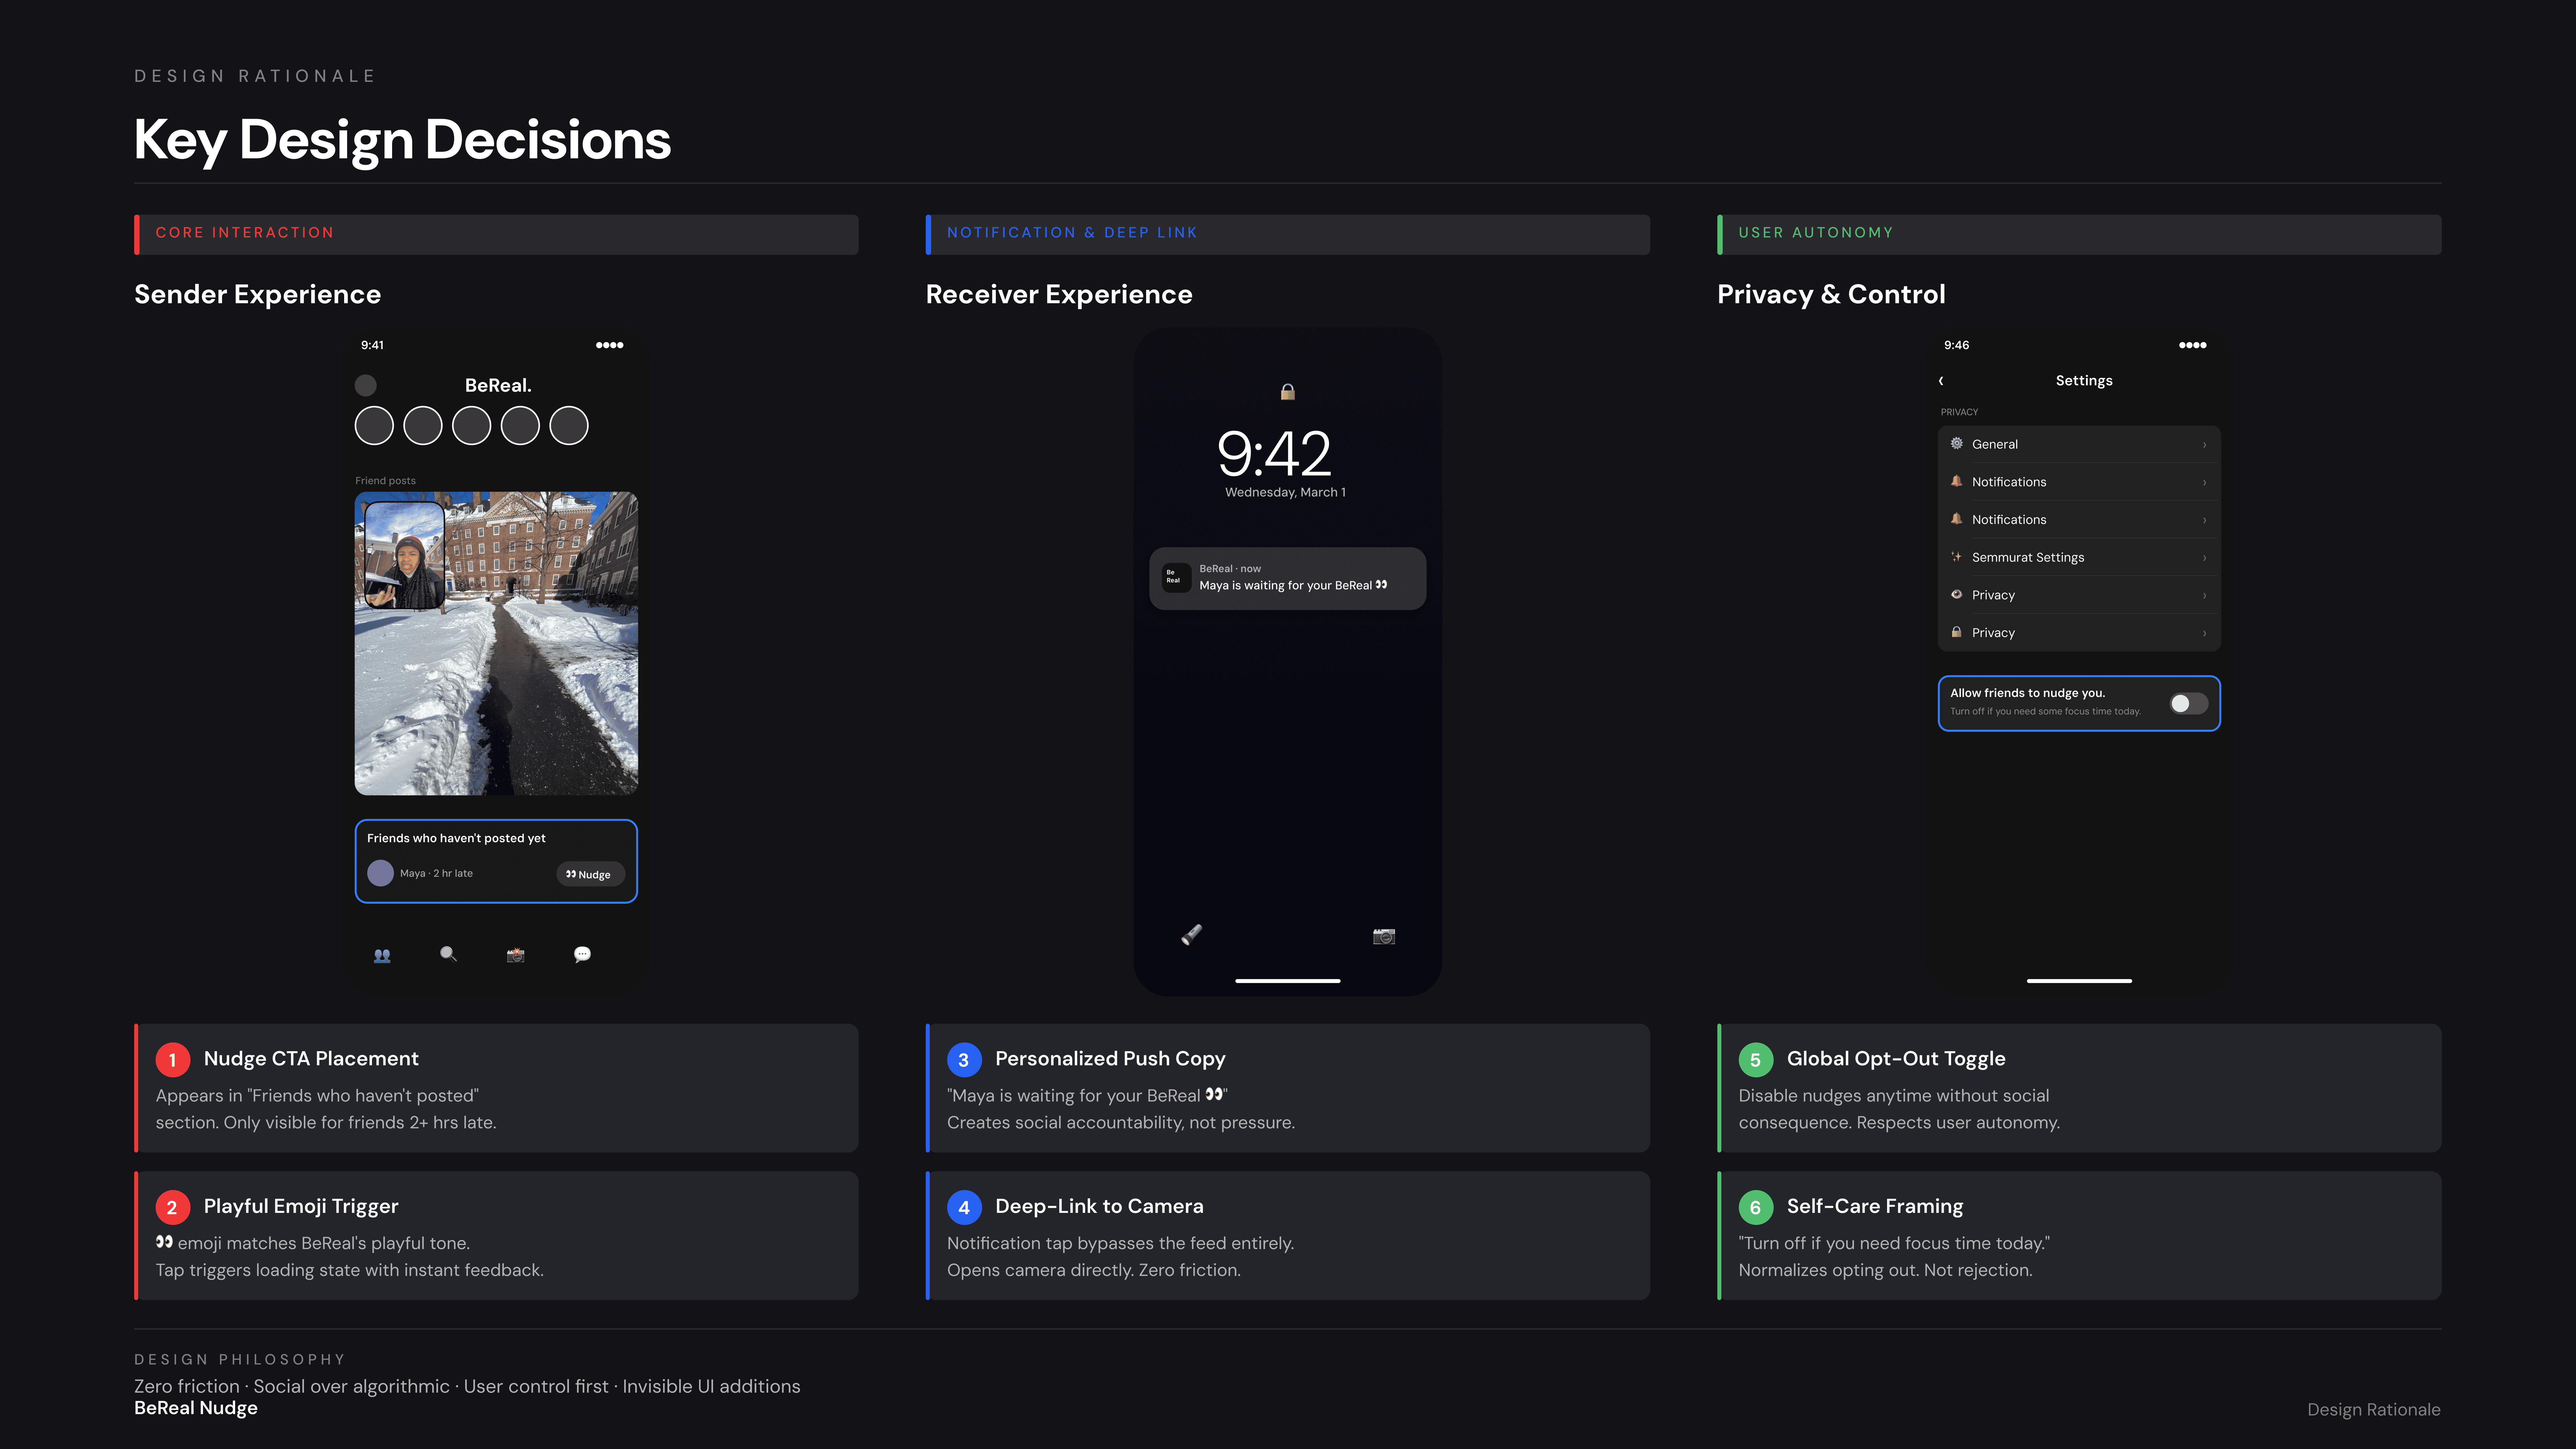Go back using Settings back chevron
Viewport: 2576px width, 1449px height.
[x=1941, y=381]
